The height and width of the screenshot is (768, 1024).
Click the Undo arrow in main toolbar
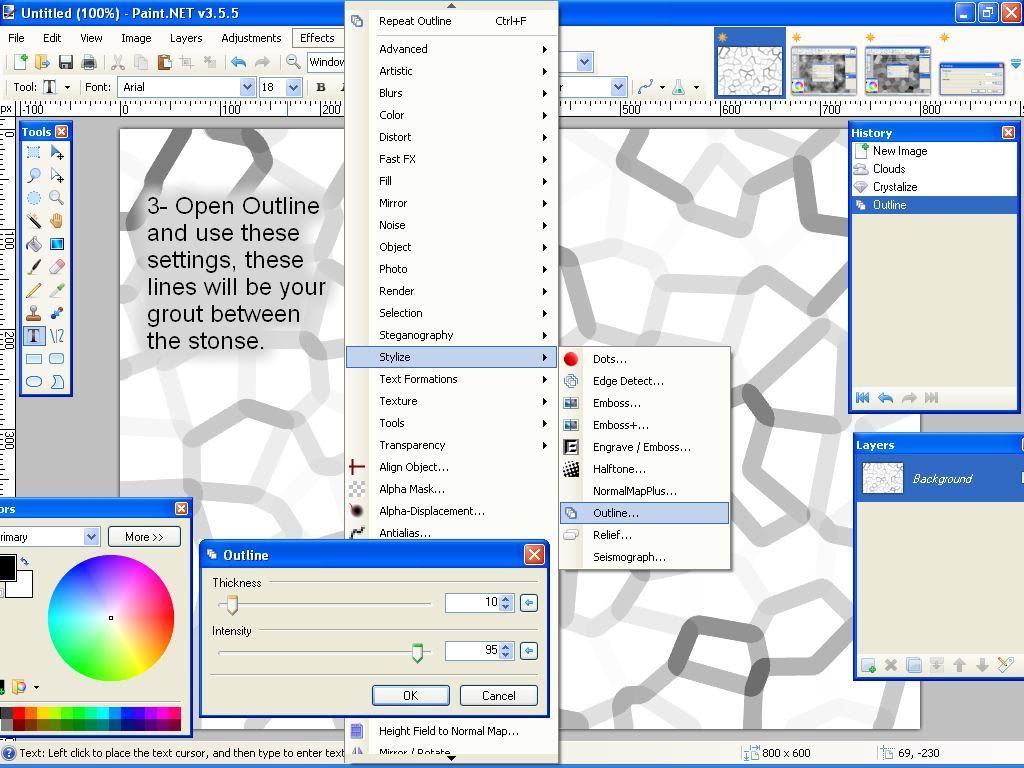(x=238, y=62)
